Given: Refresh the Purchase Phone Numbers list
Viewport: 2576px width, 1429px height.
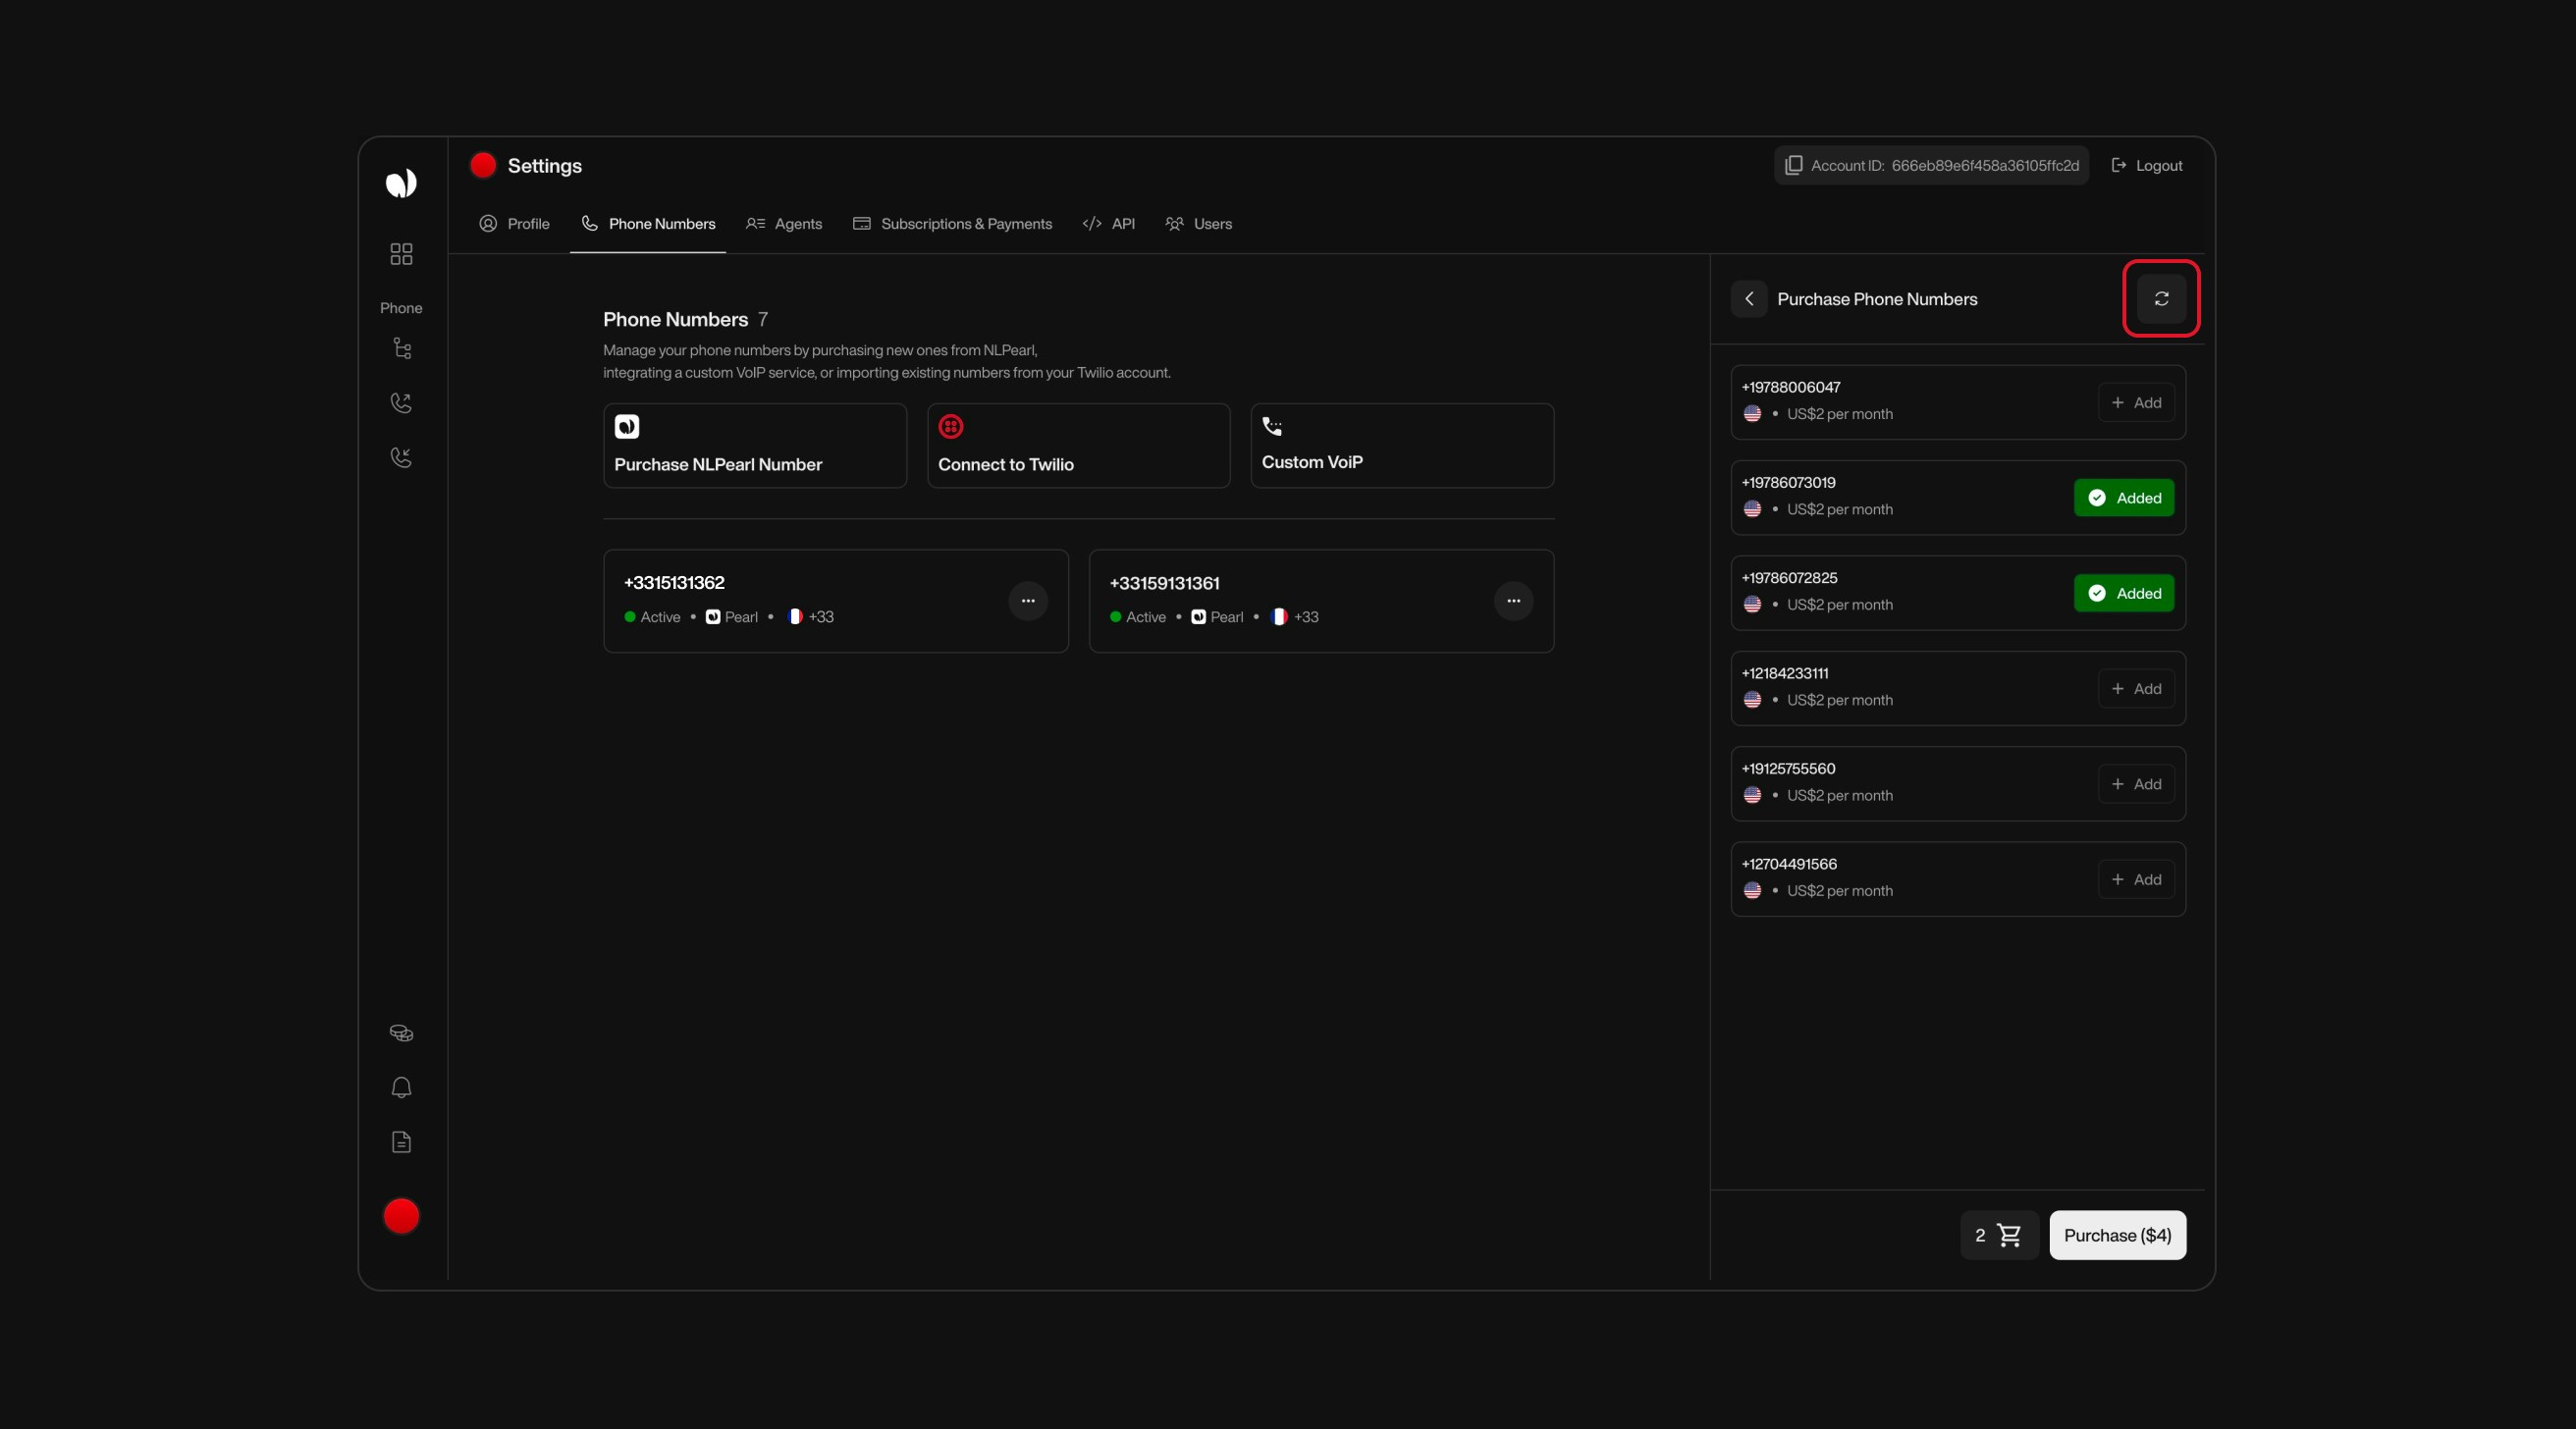Looking at the screenshot, I should (x=2161, y=298).
